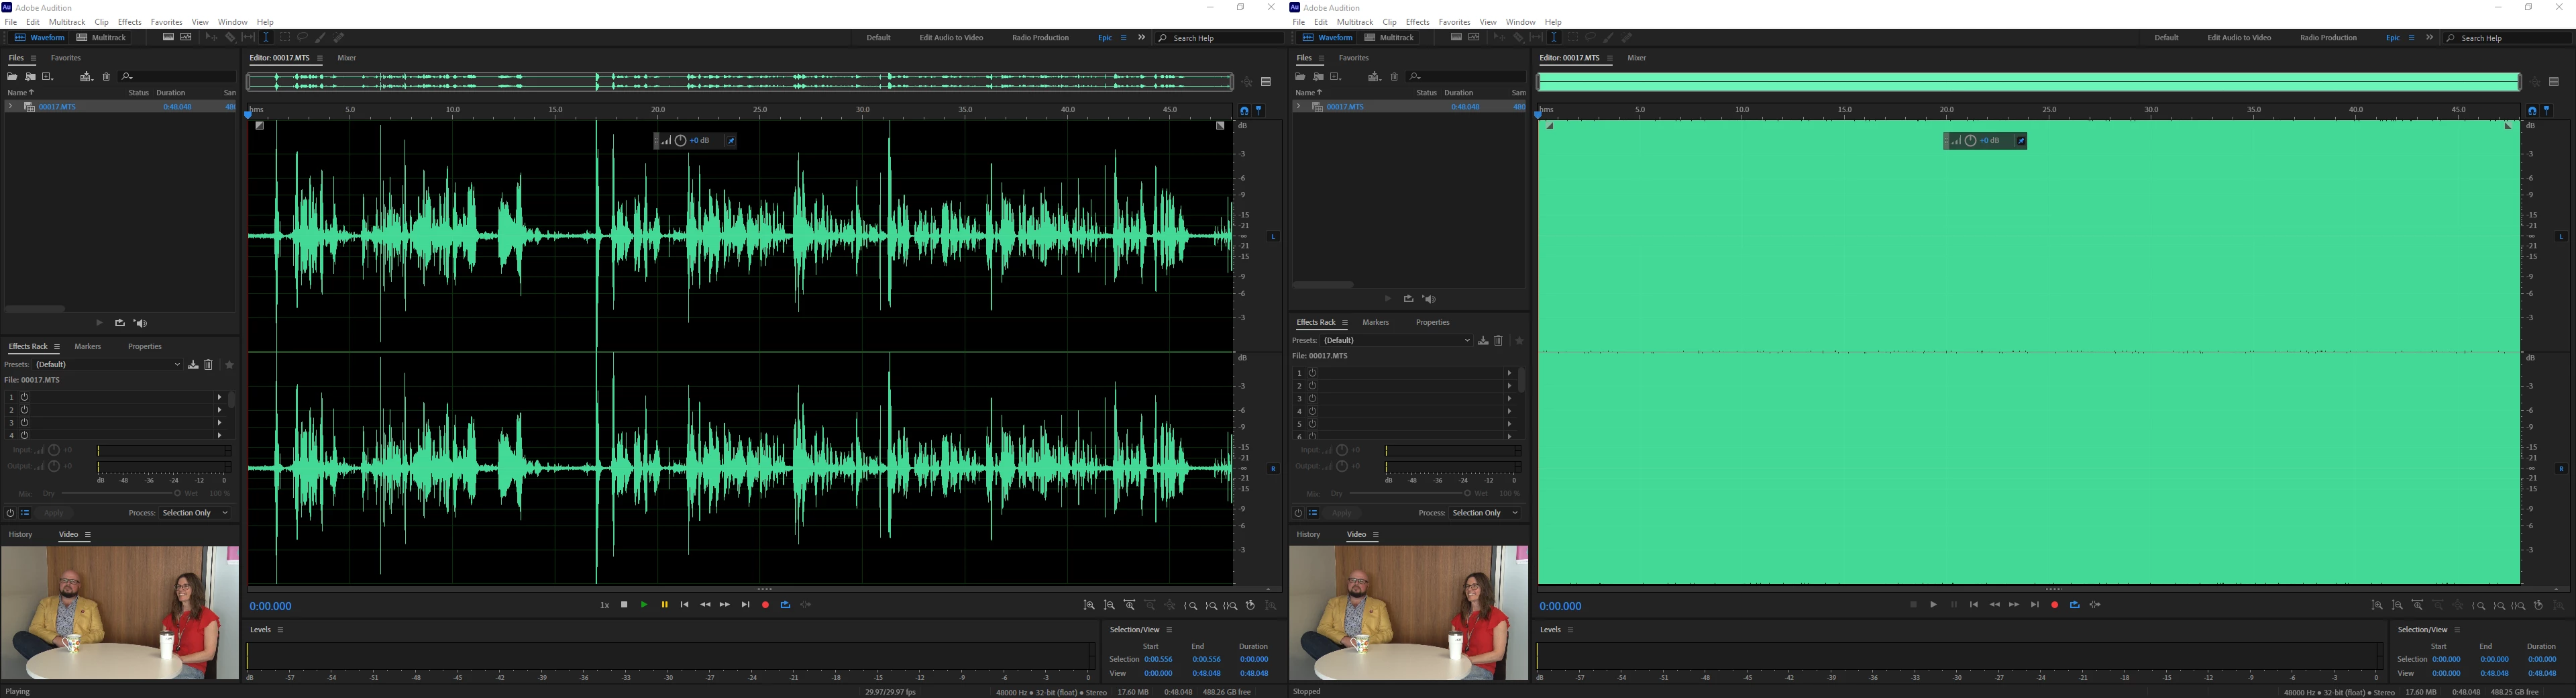This screenshot has width=2576, height=698.
Task: Click Insert into Multitrack icon, left Files panel
Action: pyautogui.click(x=86, y=76)
